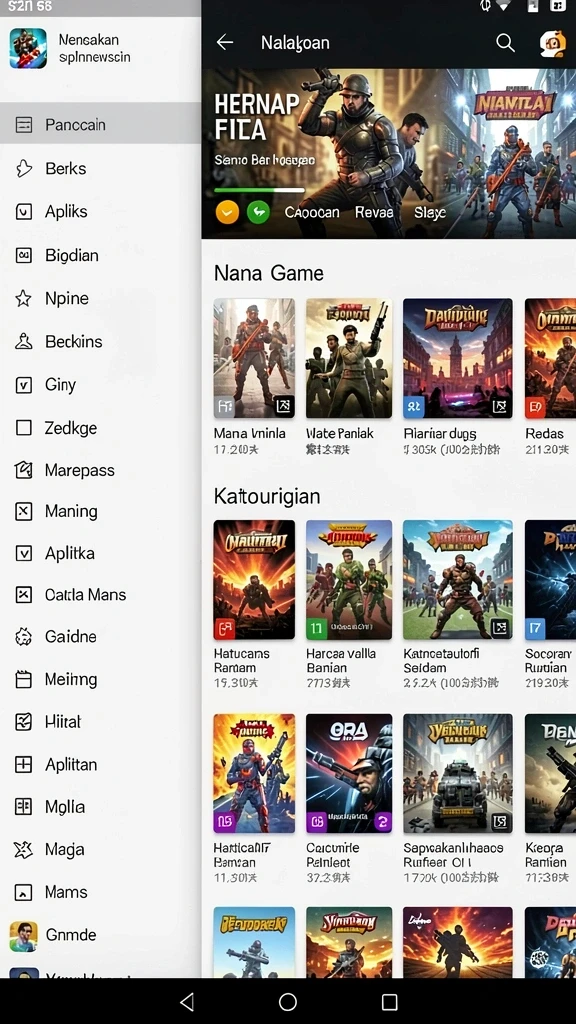Click the banner progress bar

click(259, 190)
